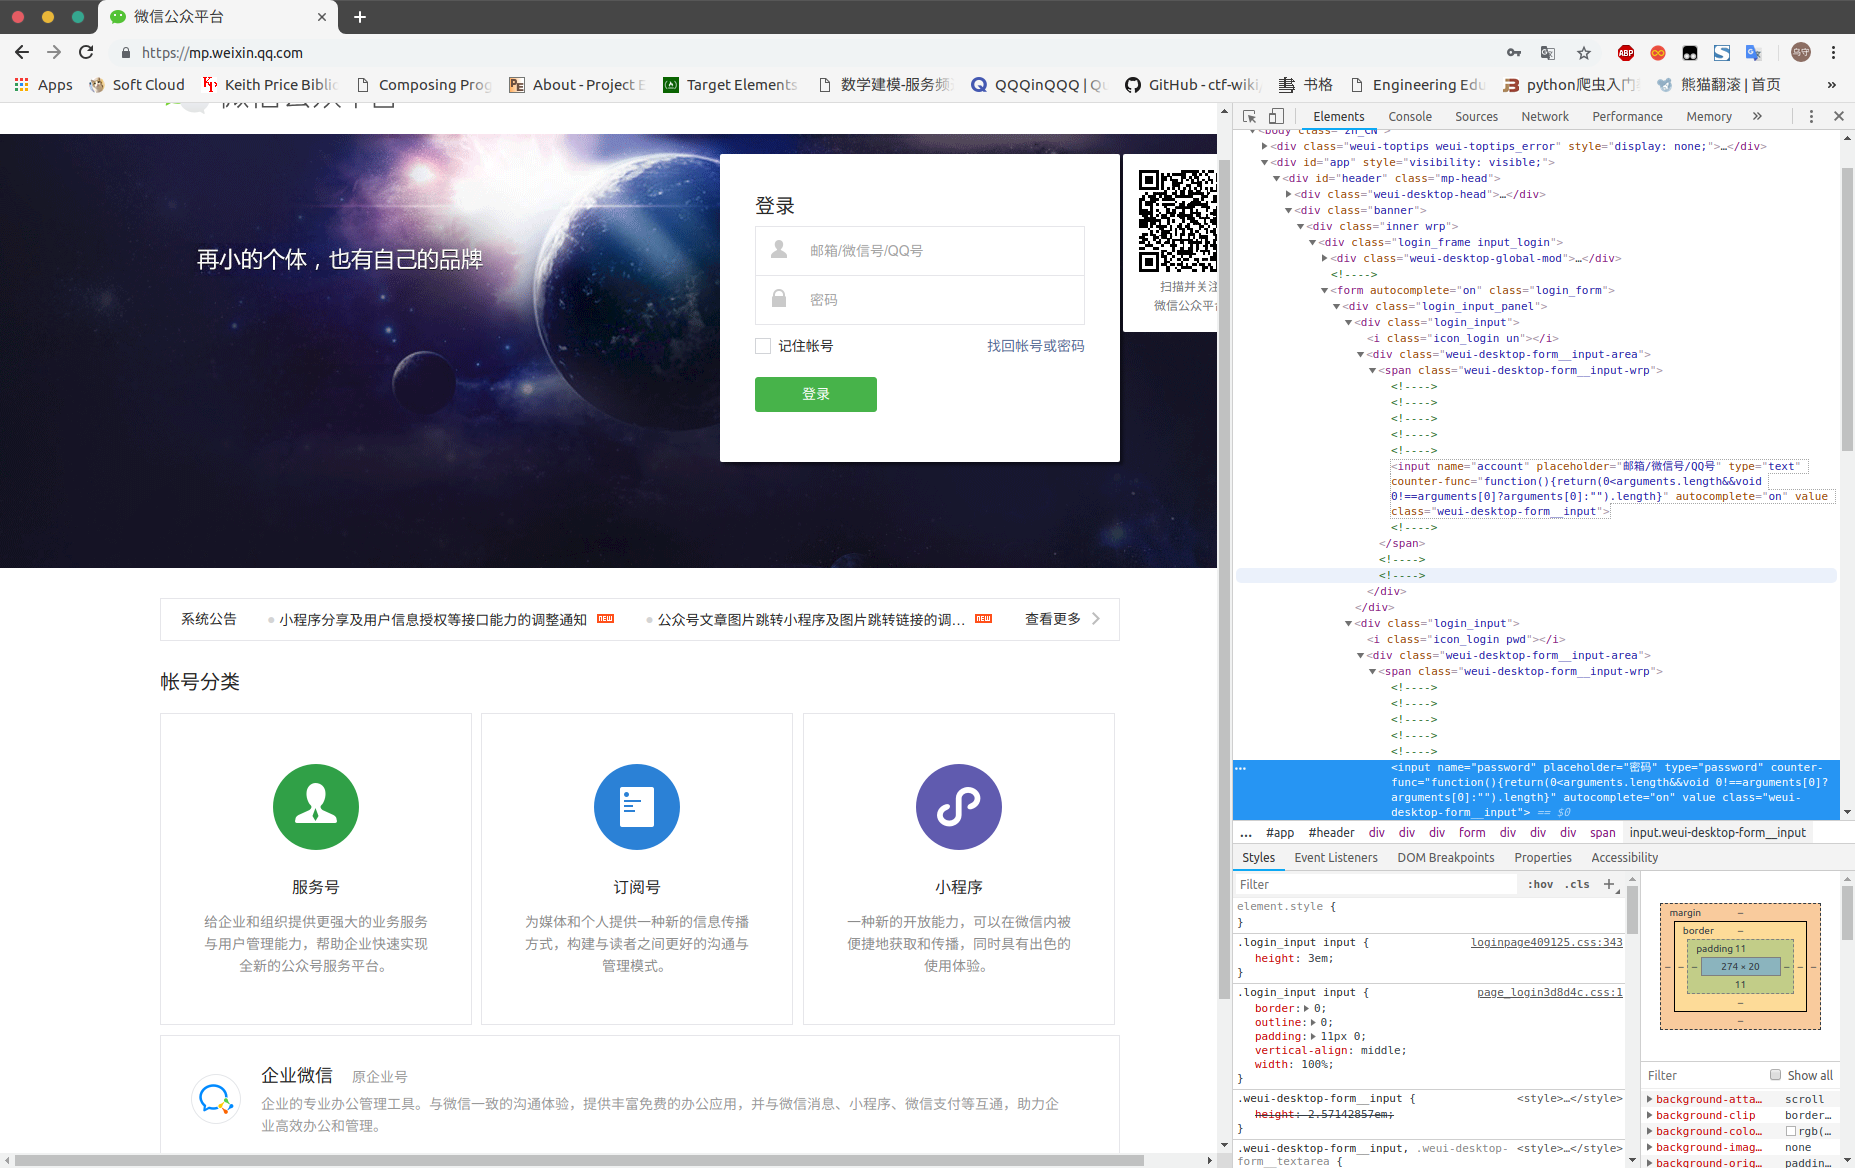
Task: Focus the 邮箱/微信号/QQ号 account input field
Action: point(940,251)
